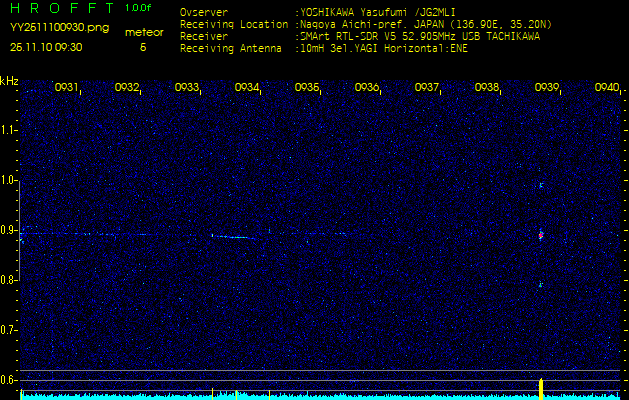Select the meteor count value 5
This screenshot has height=400, width=629.
tap(143, 47)
